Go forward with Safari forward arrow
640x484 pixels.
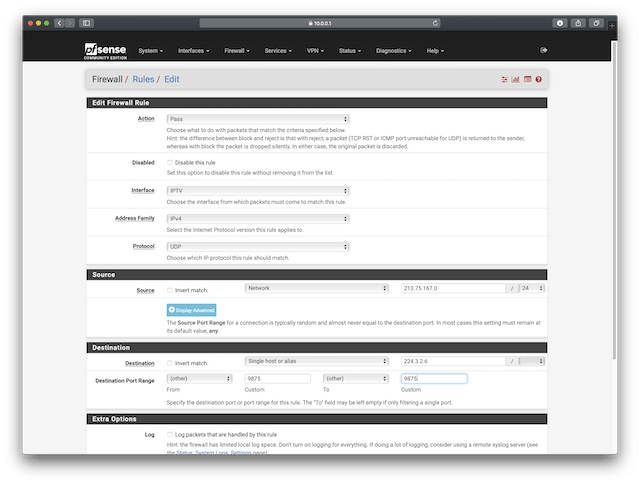[70, 23]
